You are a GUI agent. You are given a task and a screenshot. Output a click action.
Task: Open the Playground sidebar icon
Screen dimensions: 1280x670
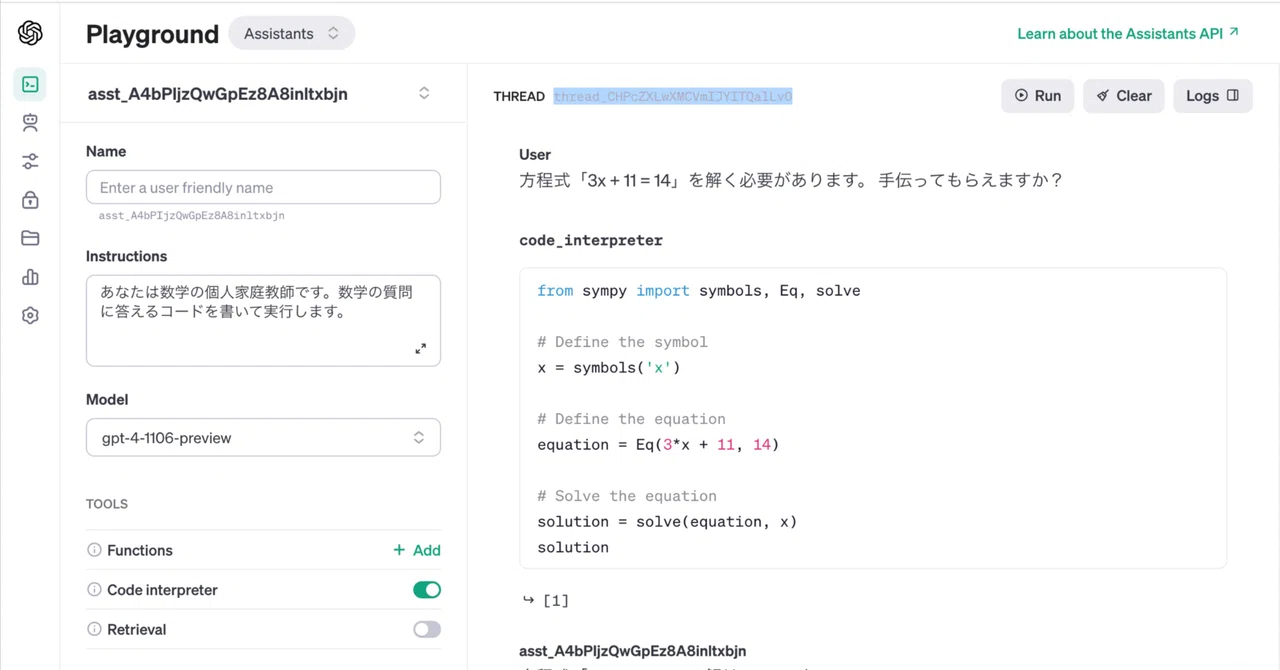(30, 84)
